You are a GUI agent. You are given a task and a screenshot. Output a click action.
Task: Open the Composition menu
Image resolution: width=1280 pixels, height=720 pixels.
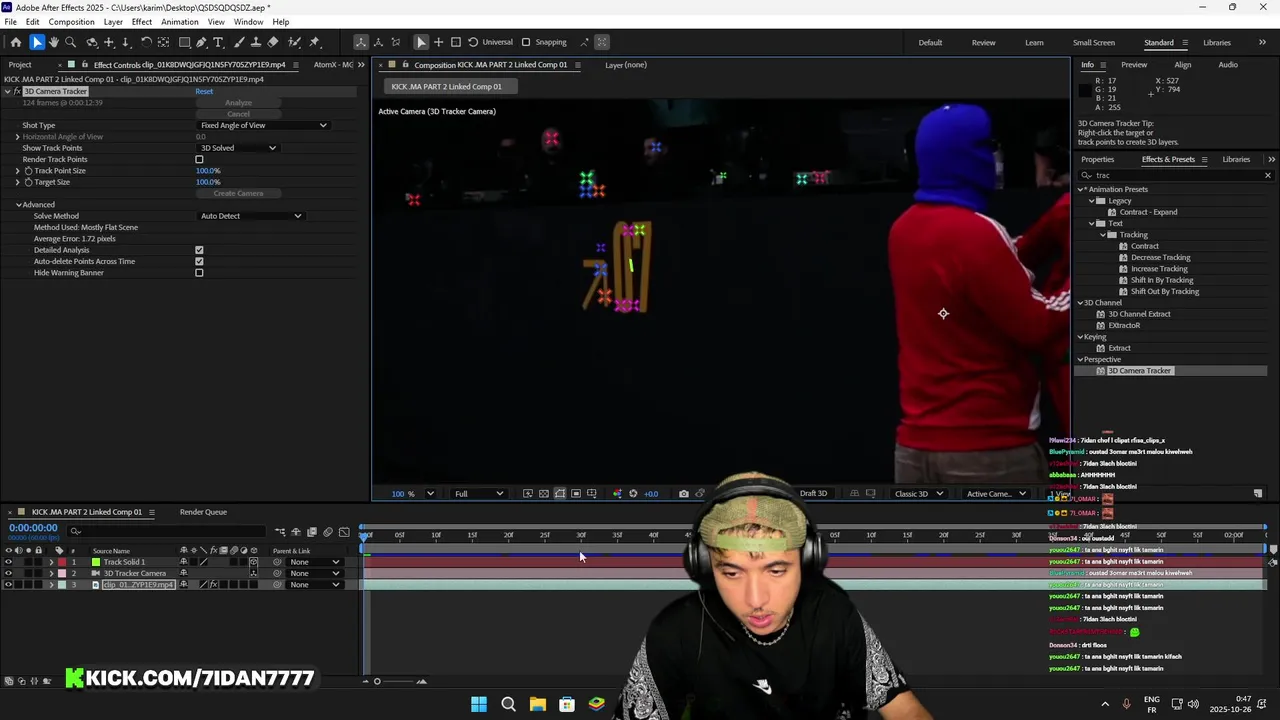click(71, 22)
